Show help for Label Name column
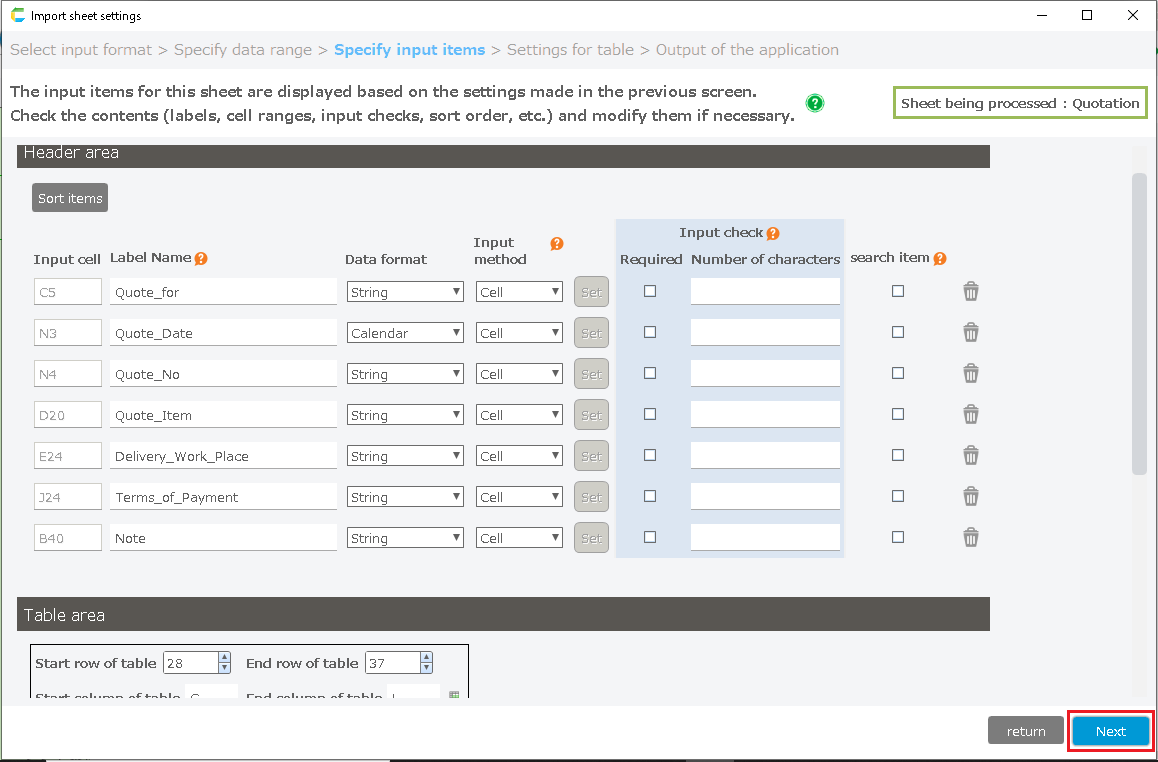Screen dimensions: 1158x762 click(201, 258)
